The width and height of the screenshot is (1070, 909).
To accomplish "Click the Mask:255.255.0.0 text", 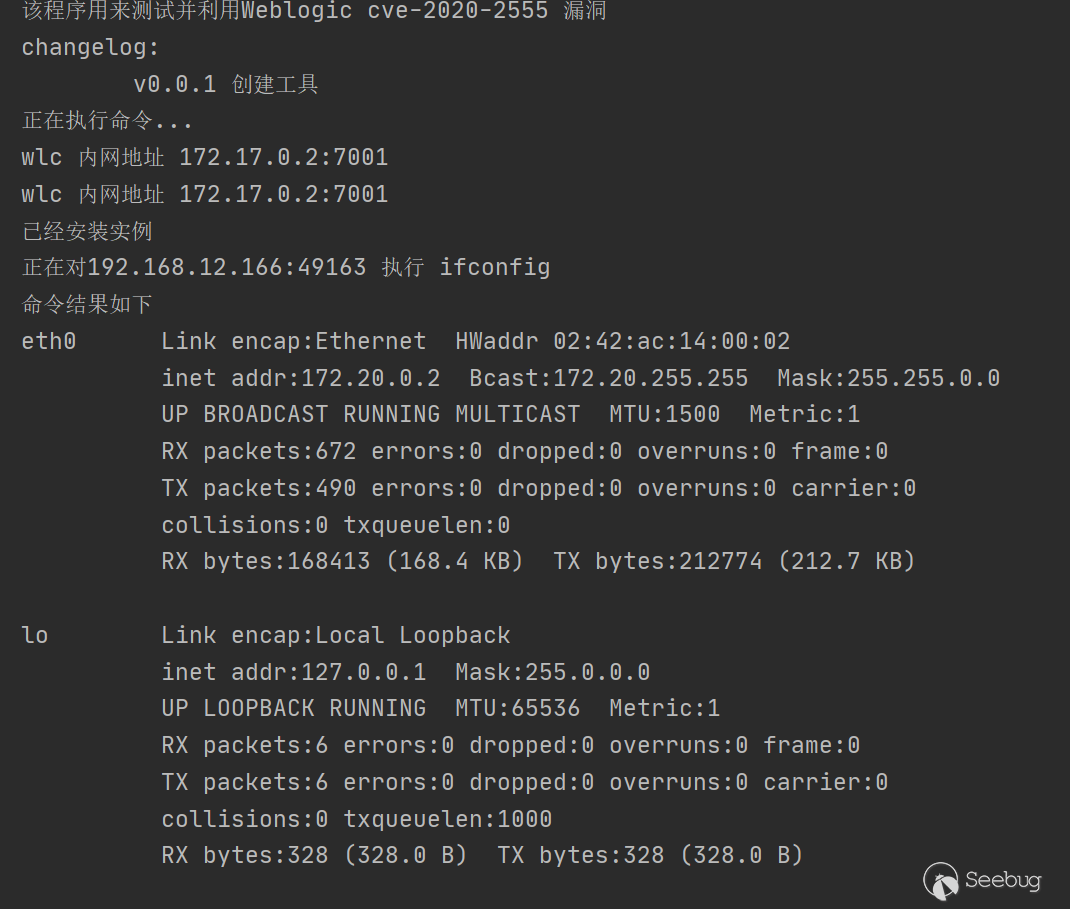I will tap(888, 378).
